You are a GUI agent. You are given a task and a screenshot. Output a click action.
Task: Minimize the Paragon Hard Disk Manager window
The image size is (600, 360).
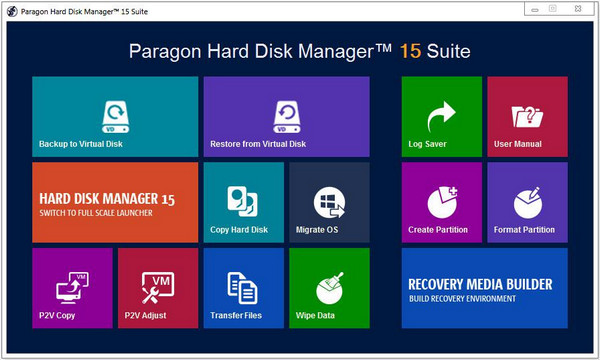tap(535, 10)
